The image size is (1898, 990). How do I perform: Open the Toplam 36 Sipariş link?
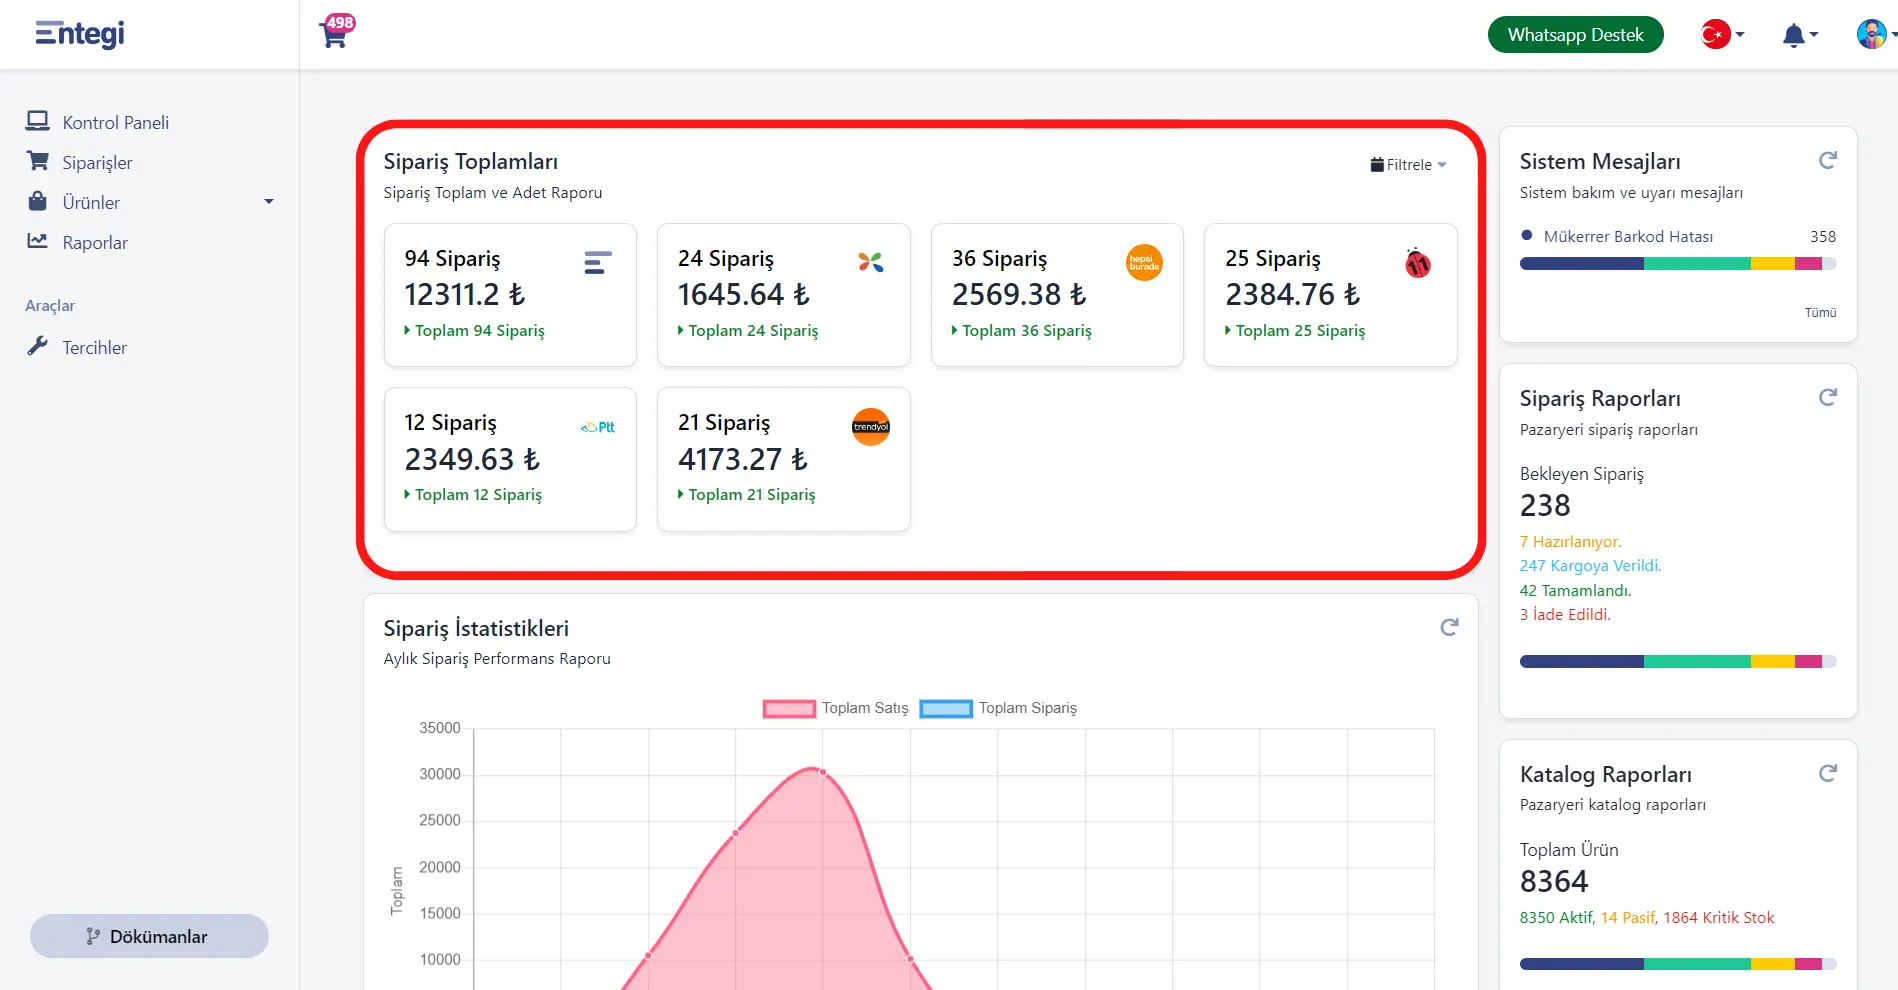coord(1021,331)
